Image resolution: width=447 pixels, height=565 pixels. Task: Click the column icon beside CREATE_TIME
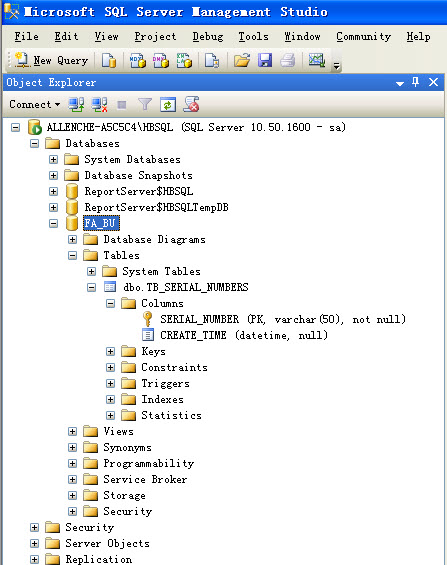[x=148, y=335]
